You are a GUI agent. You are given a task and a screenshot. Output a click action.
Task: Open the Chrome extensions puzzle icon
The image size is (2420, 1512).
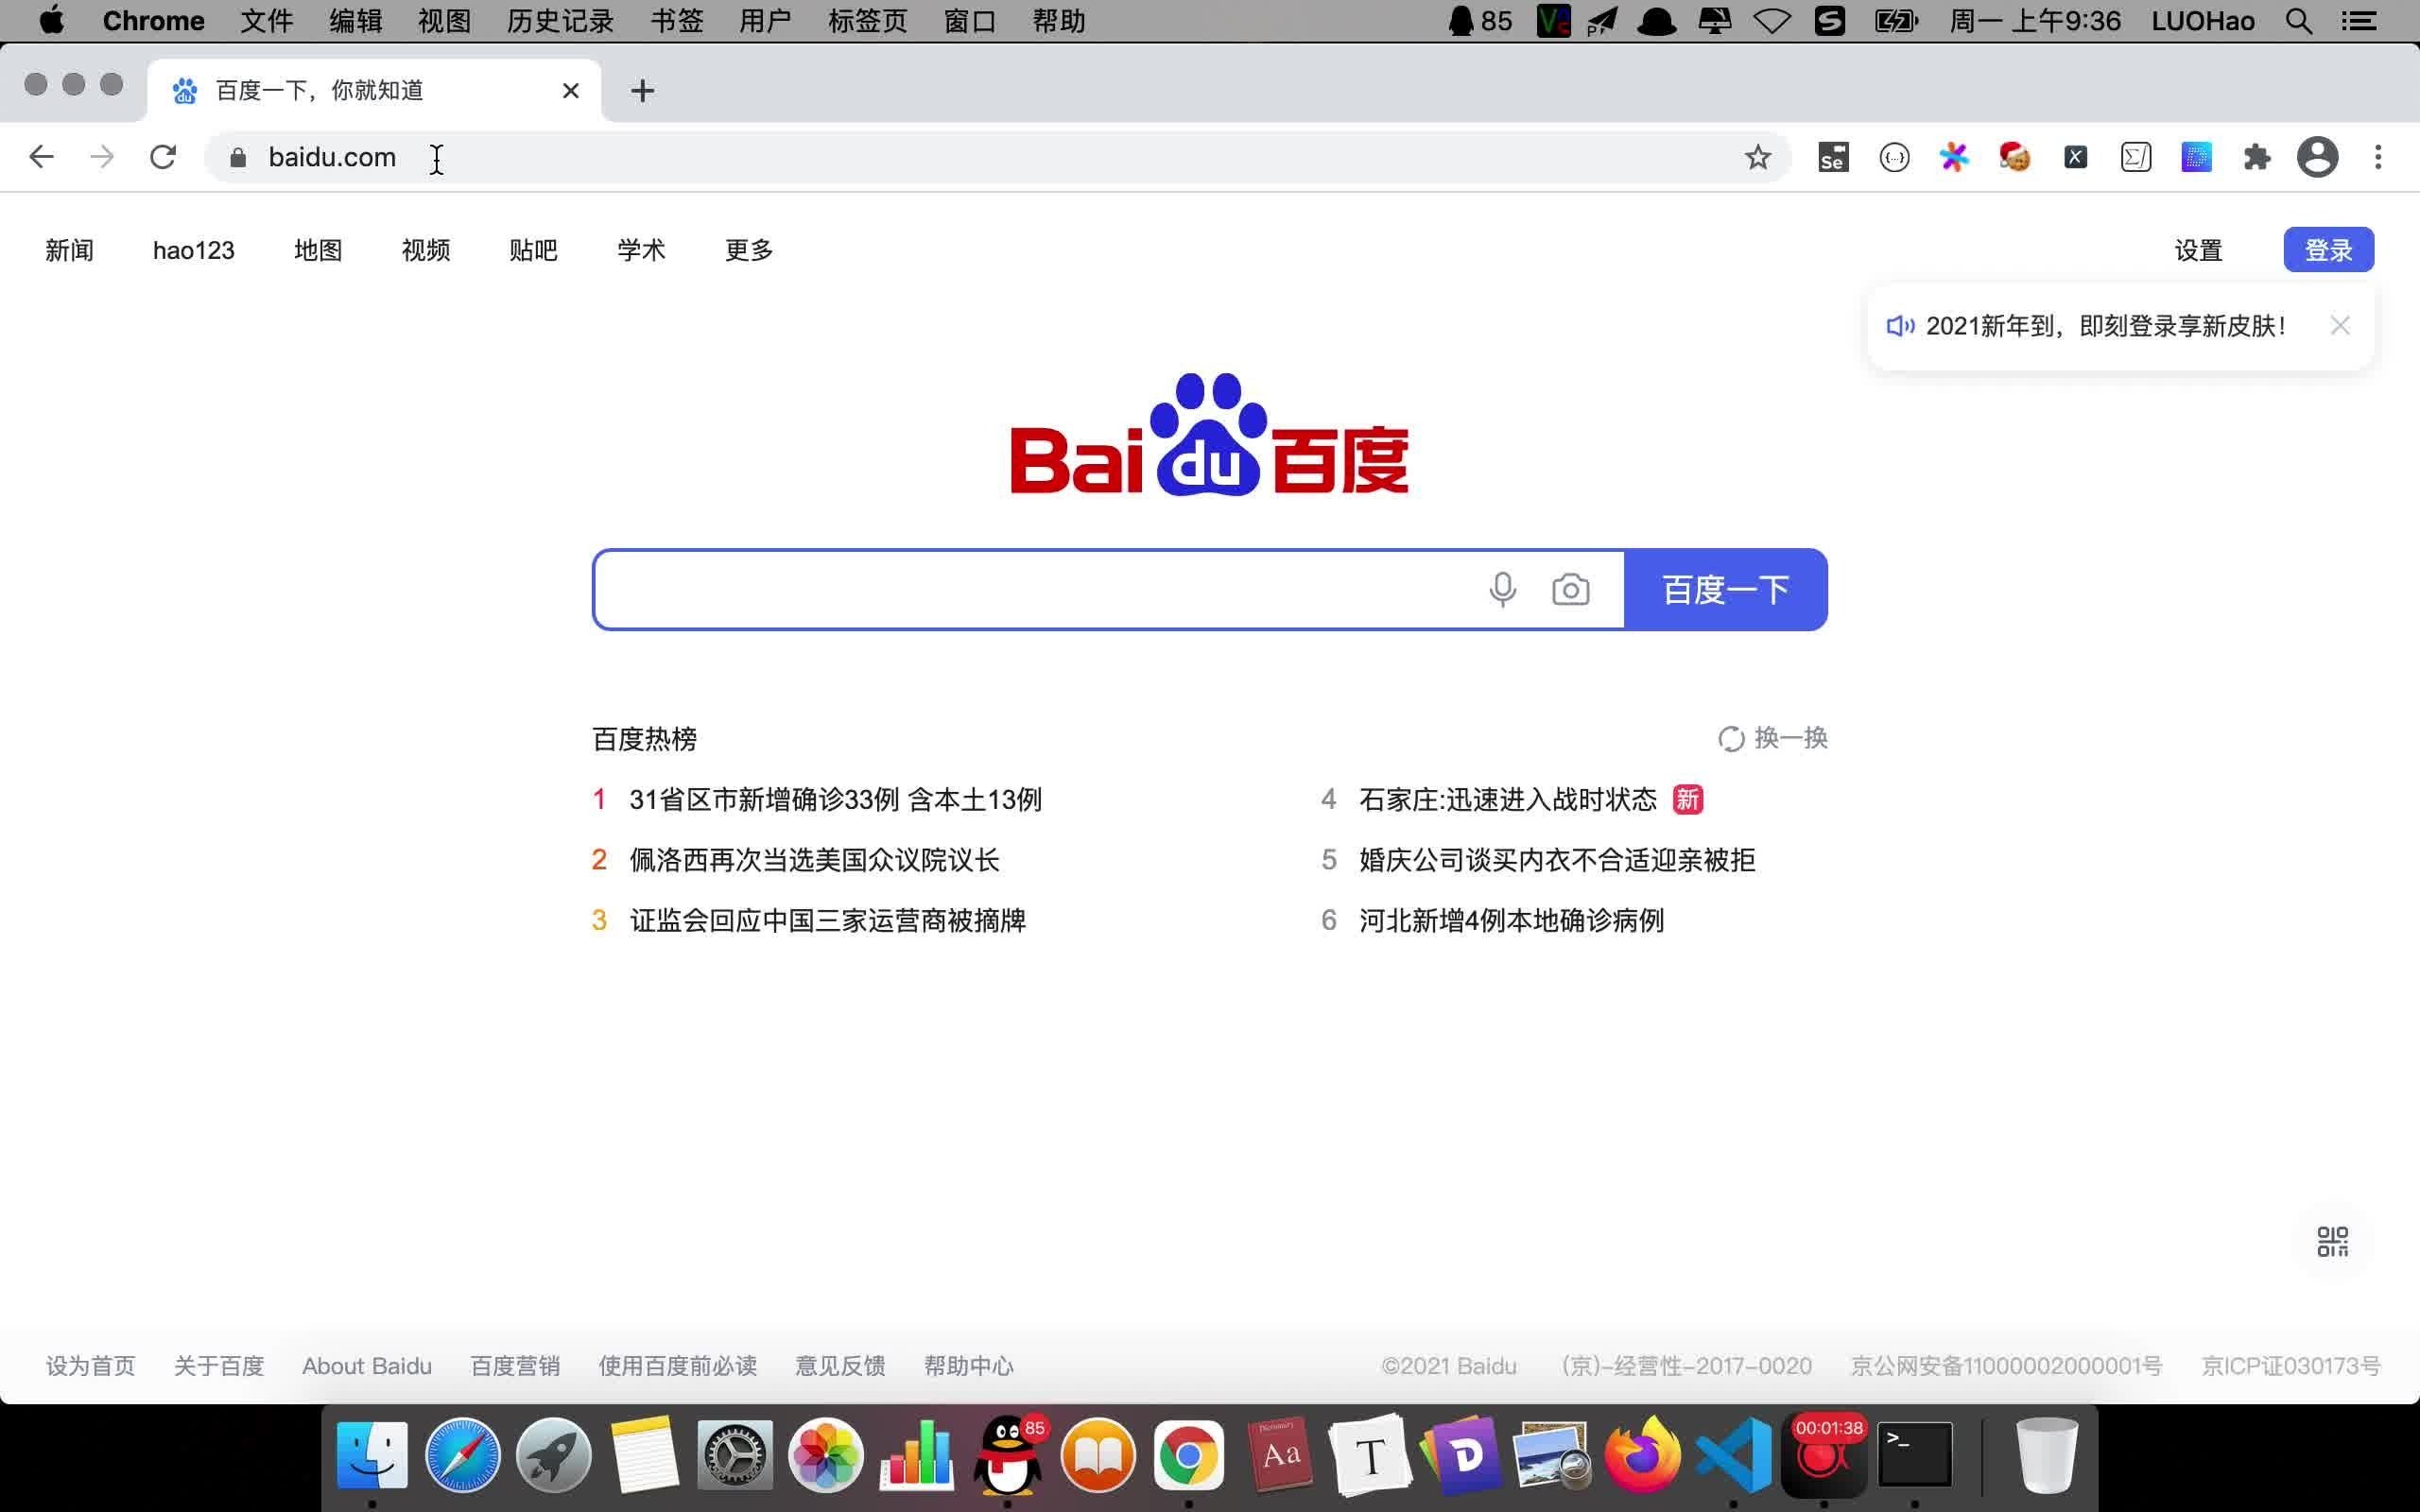coord(2256,157)
